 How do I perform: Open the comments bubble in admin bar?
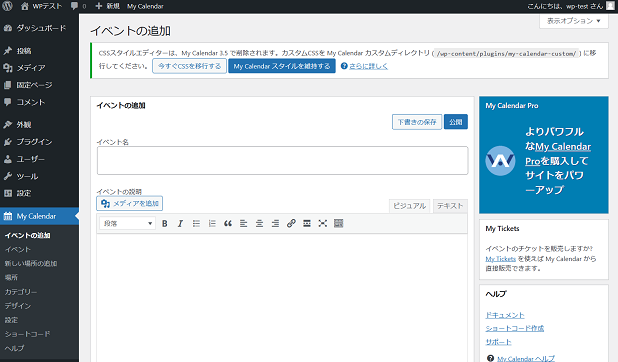coord(78,6)
